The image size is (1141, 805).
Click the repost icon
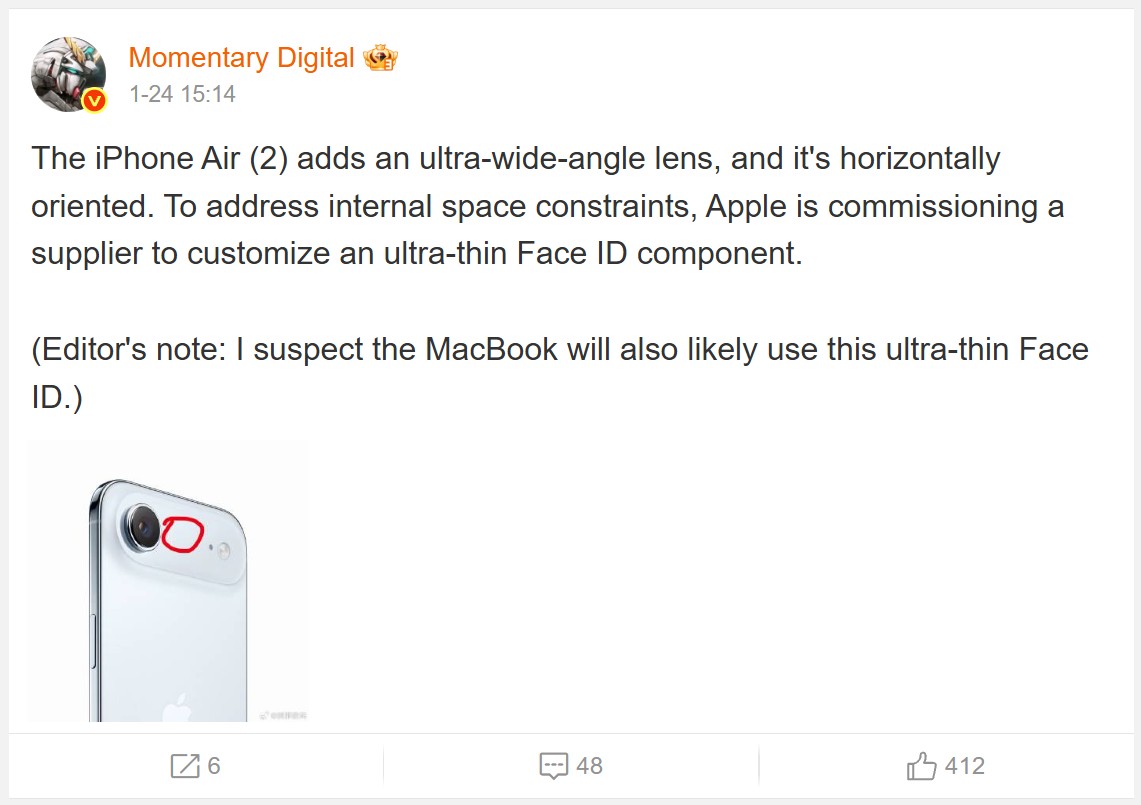point(185,766)
